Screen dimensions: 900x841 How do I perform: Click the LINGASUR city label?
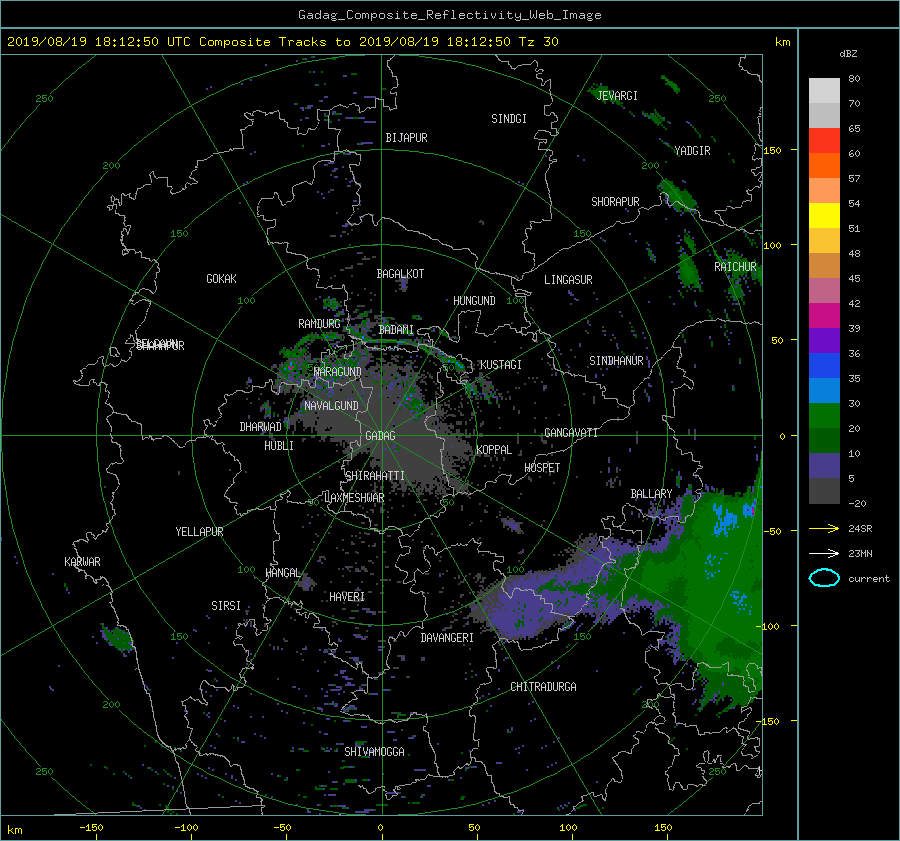[568, 280]
